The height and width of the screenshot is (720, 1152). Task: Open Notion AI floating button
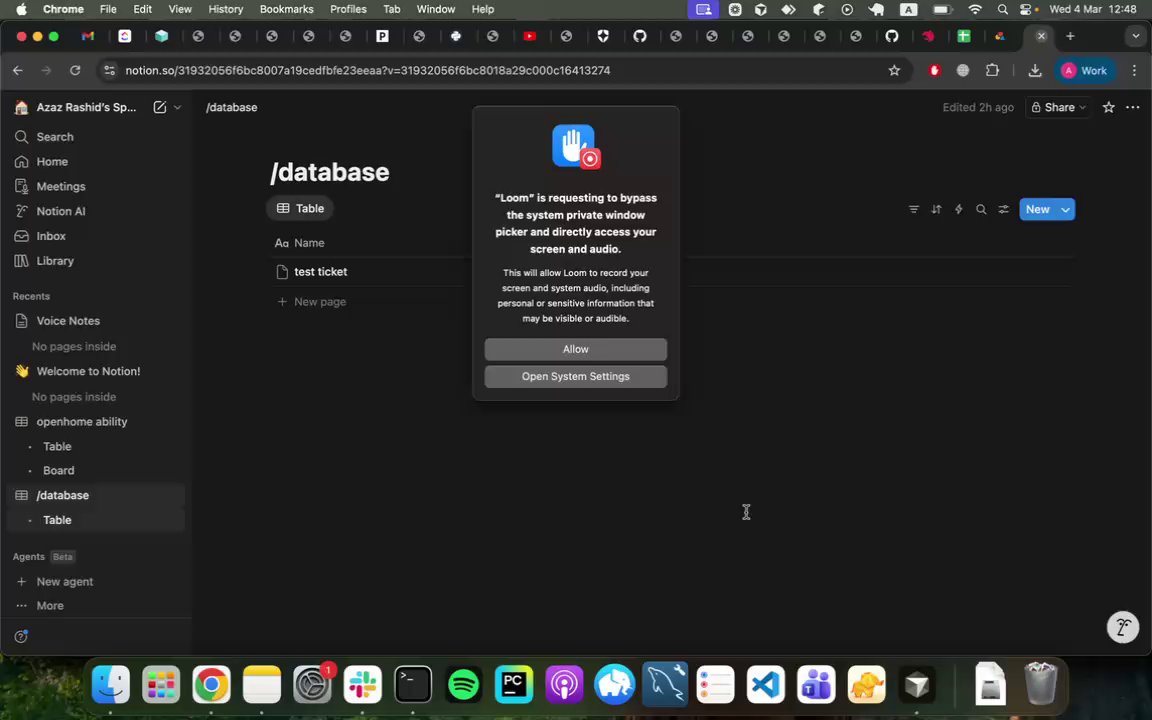click(1123, 627)
